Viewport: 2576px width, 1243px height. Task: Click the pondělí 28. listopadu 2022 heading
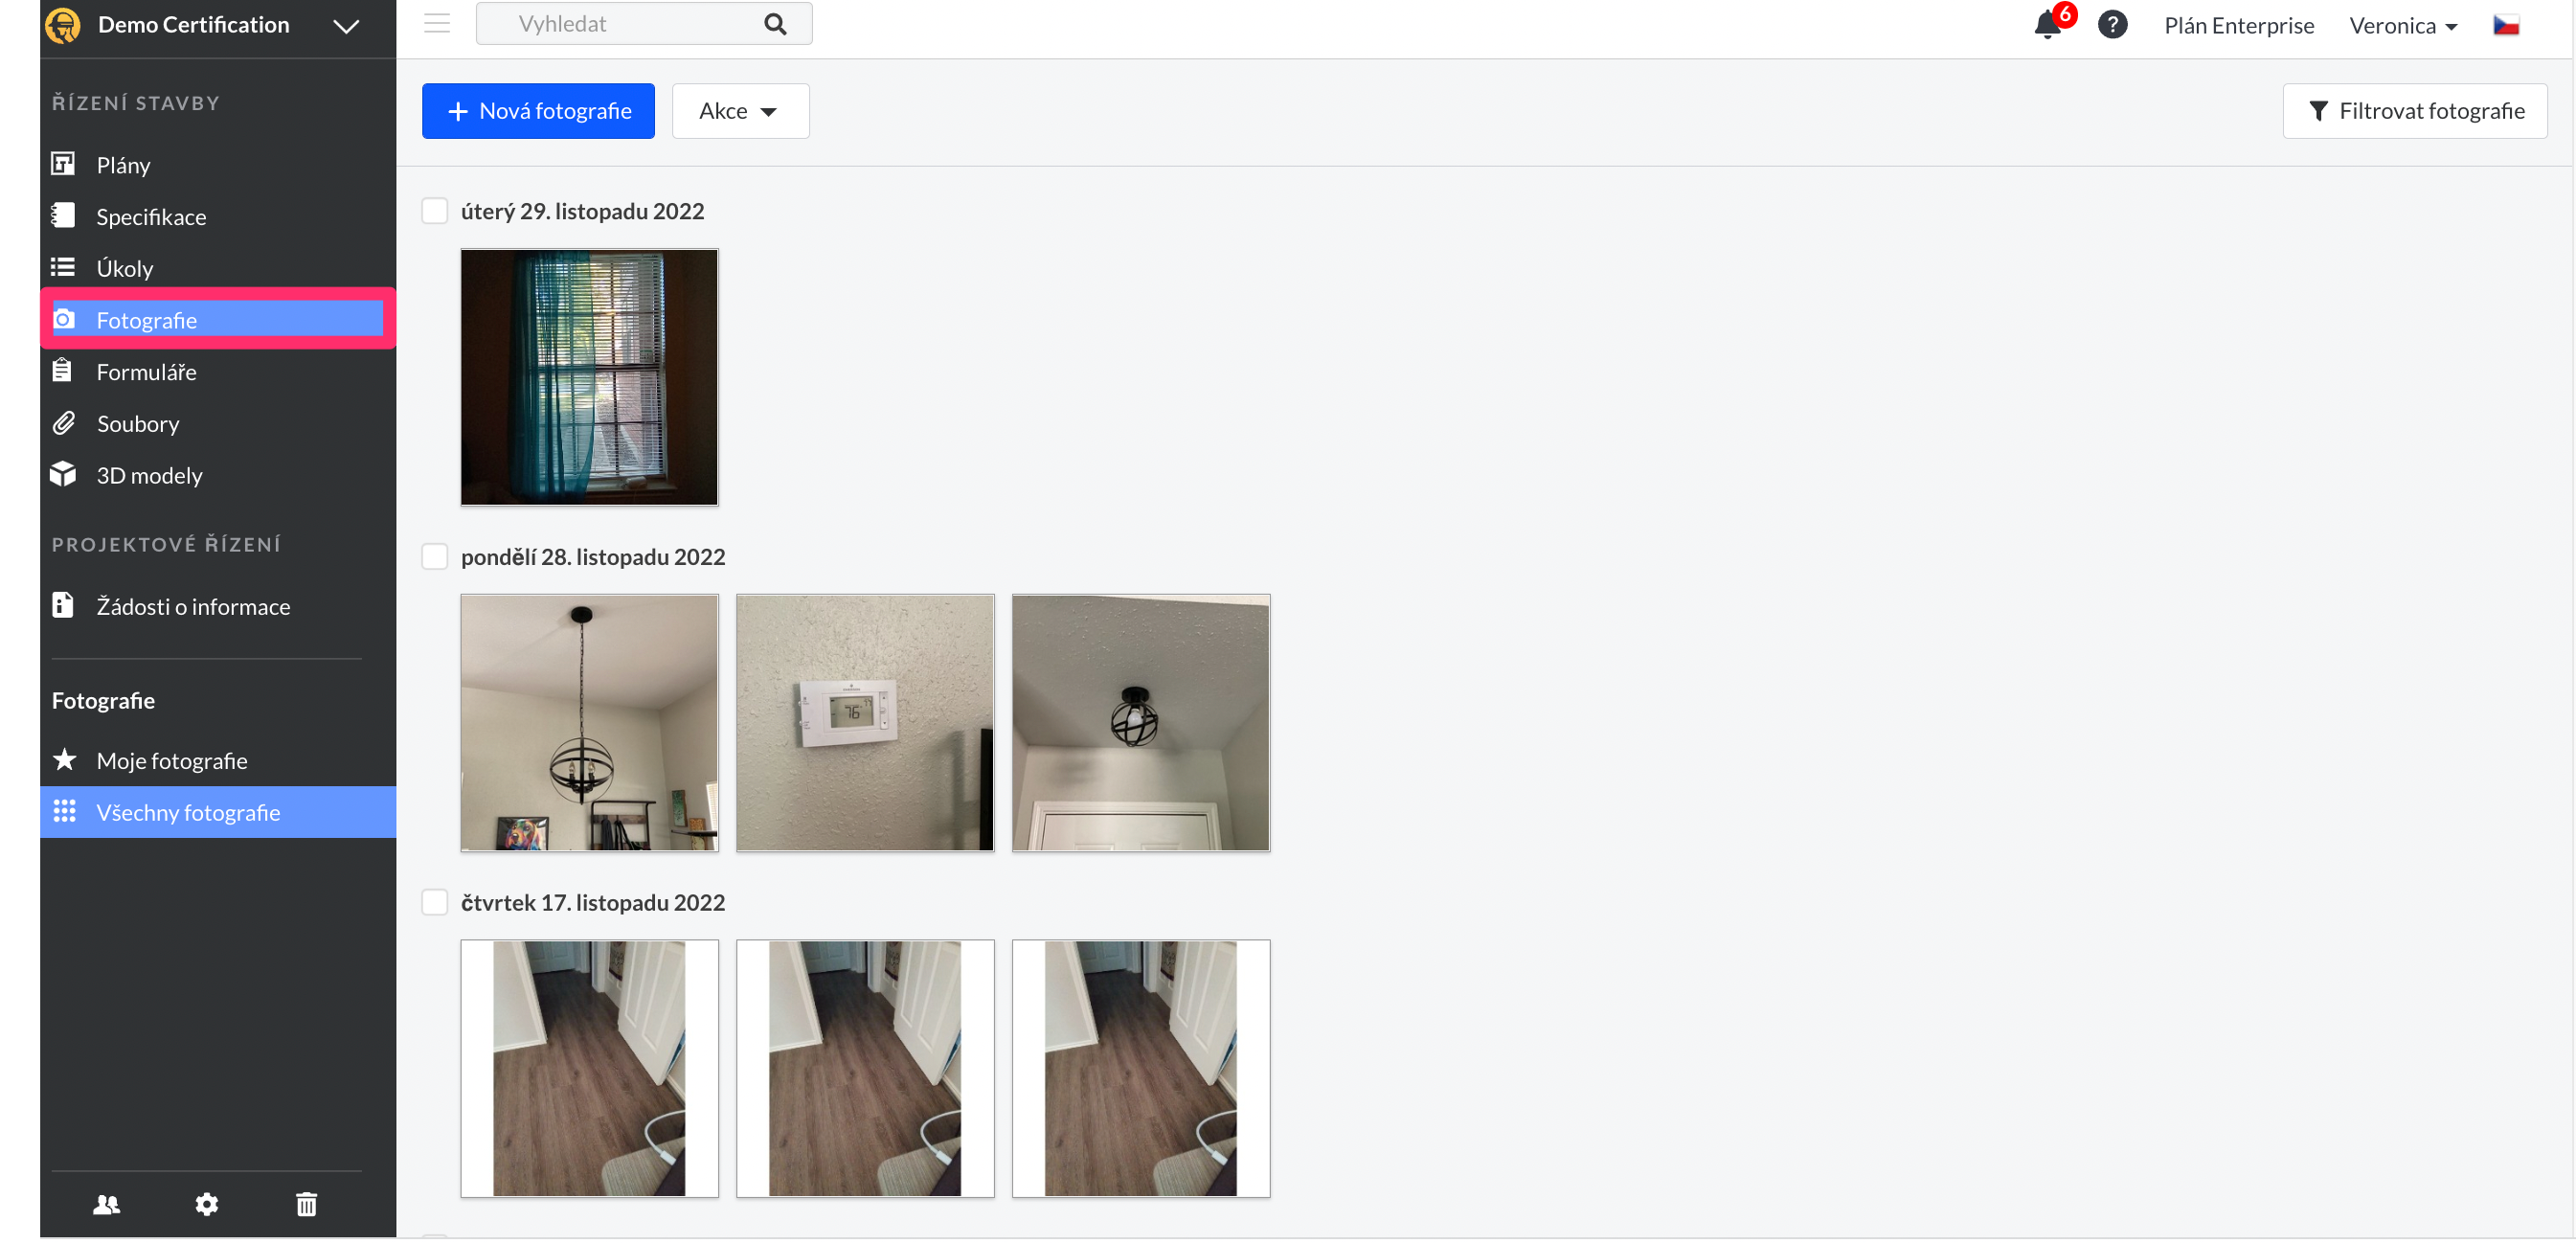tap(593, 557)
